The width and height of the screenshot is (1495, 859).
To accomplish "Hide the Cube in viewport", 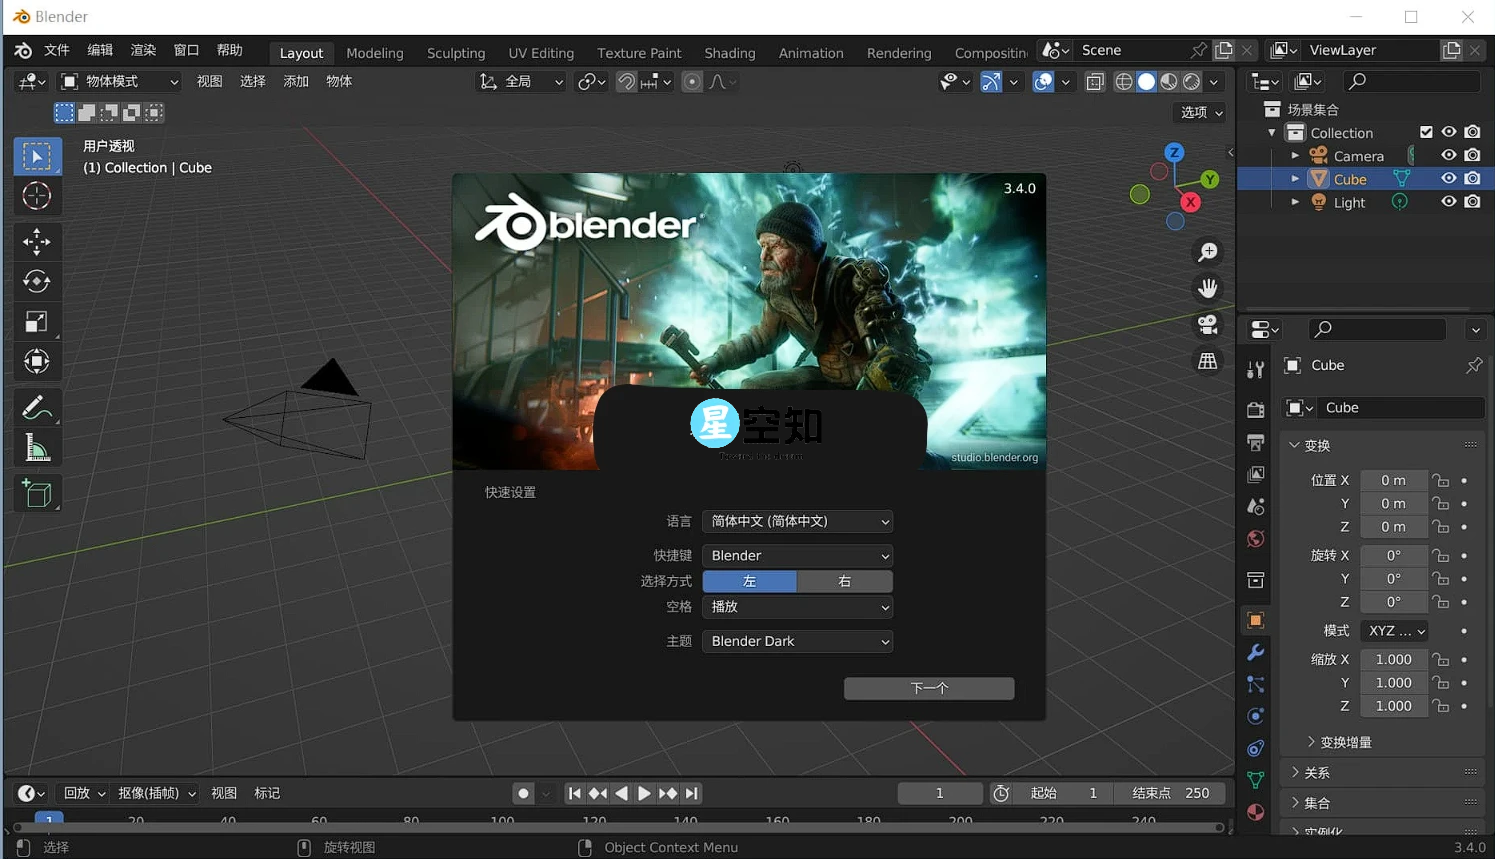I will 1448,178.
